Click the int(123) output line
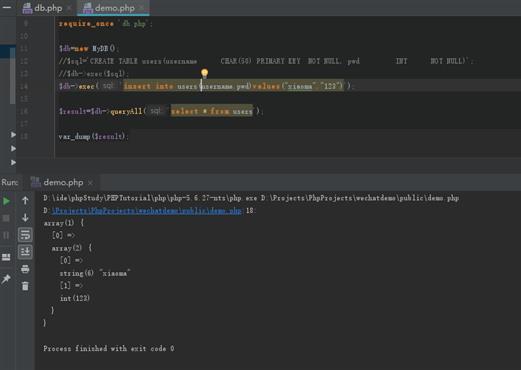Screen dimensions: 521x370 (x=75, y=298)
